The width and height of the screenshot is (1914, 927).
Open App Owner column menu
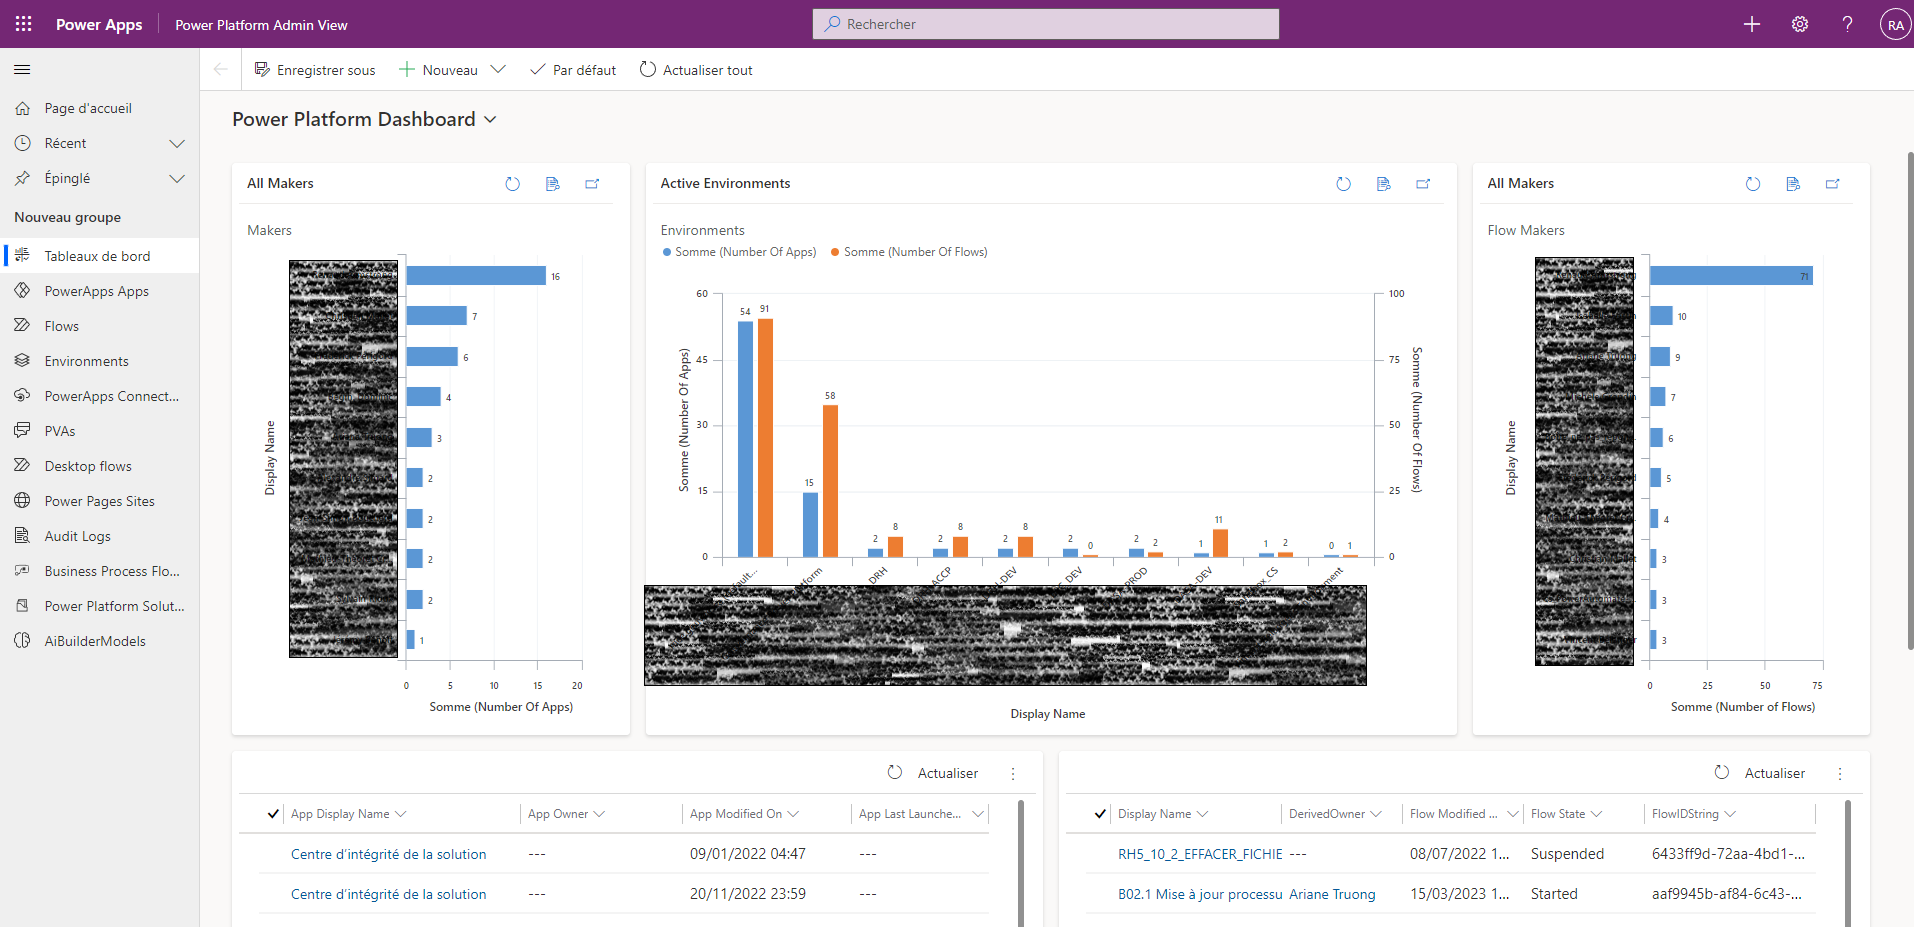pyautogui.click(x=599, y=814)
